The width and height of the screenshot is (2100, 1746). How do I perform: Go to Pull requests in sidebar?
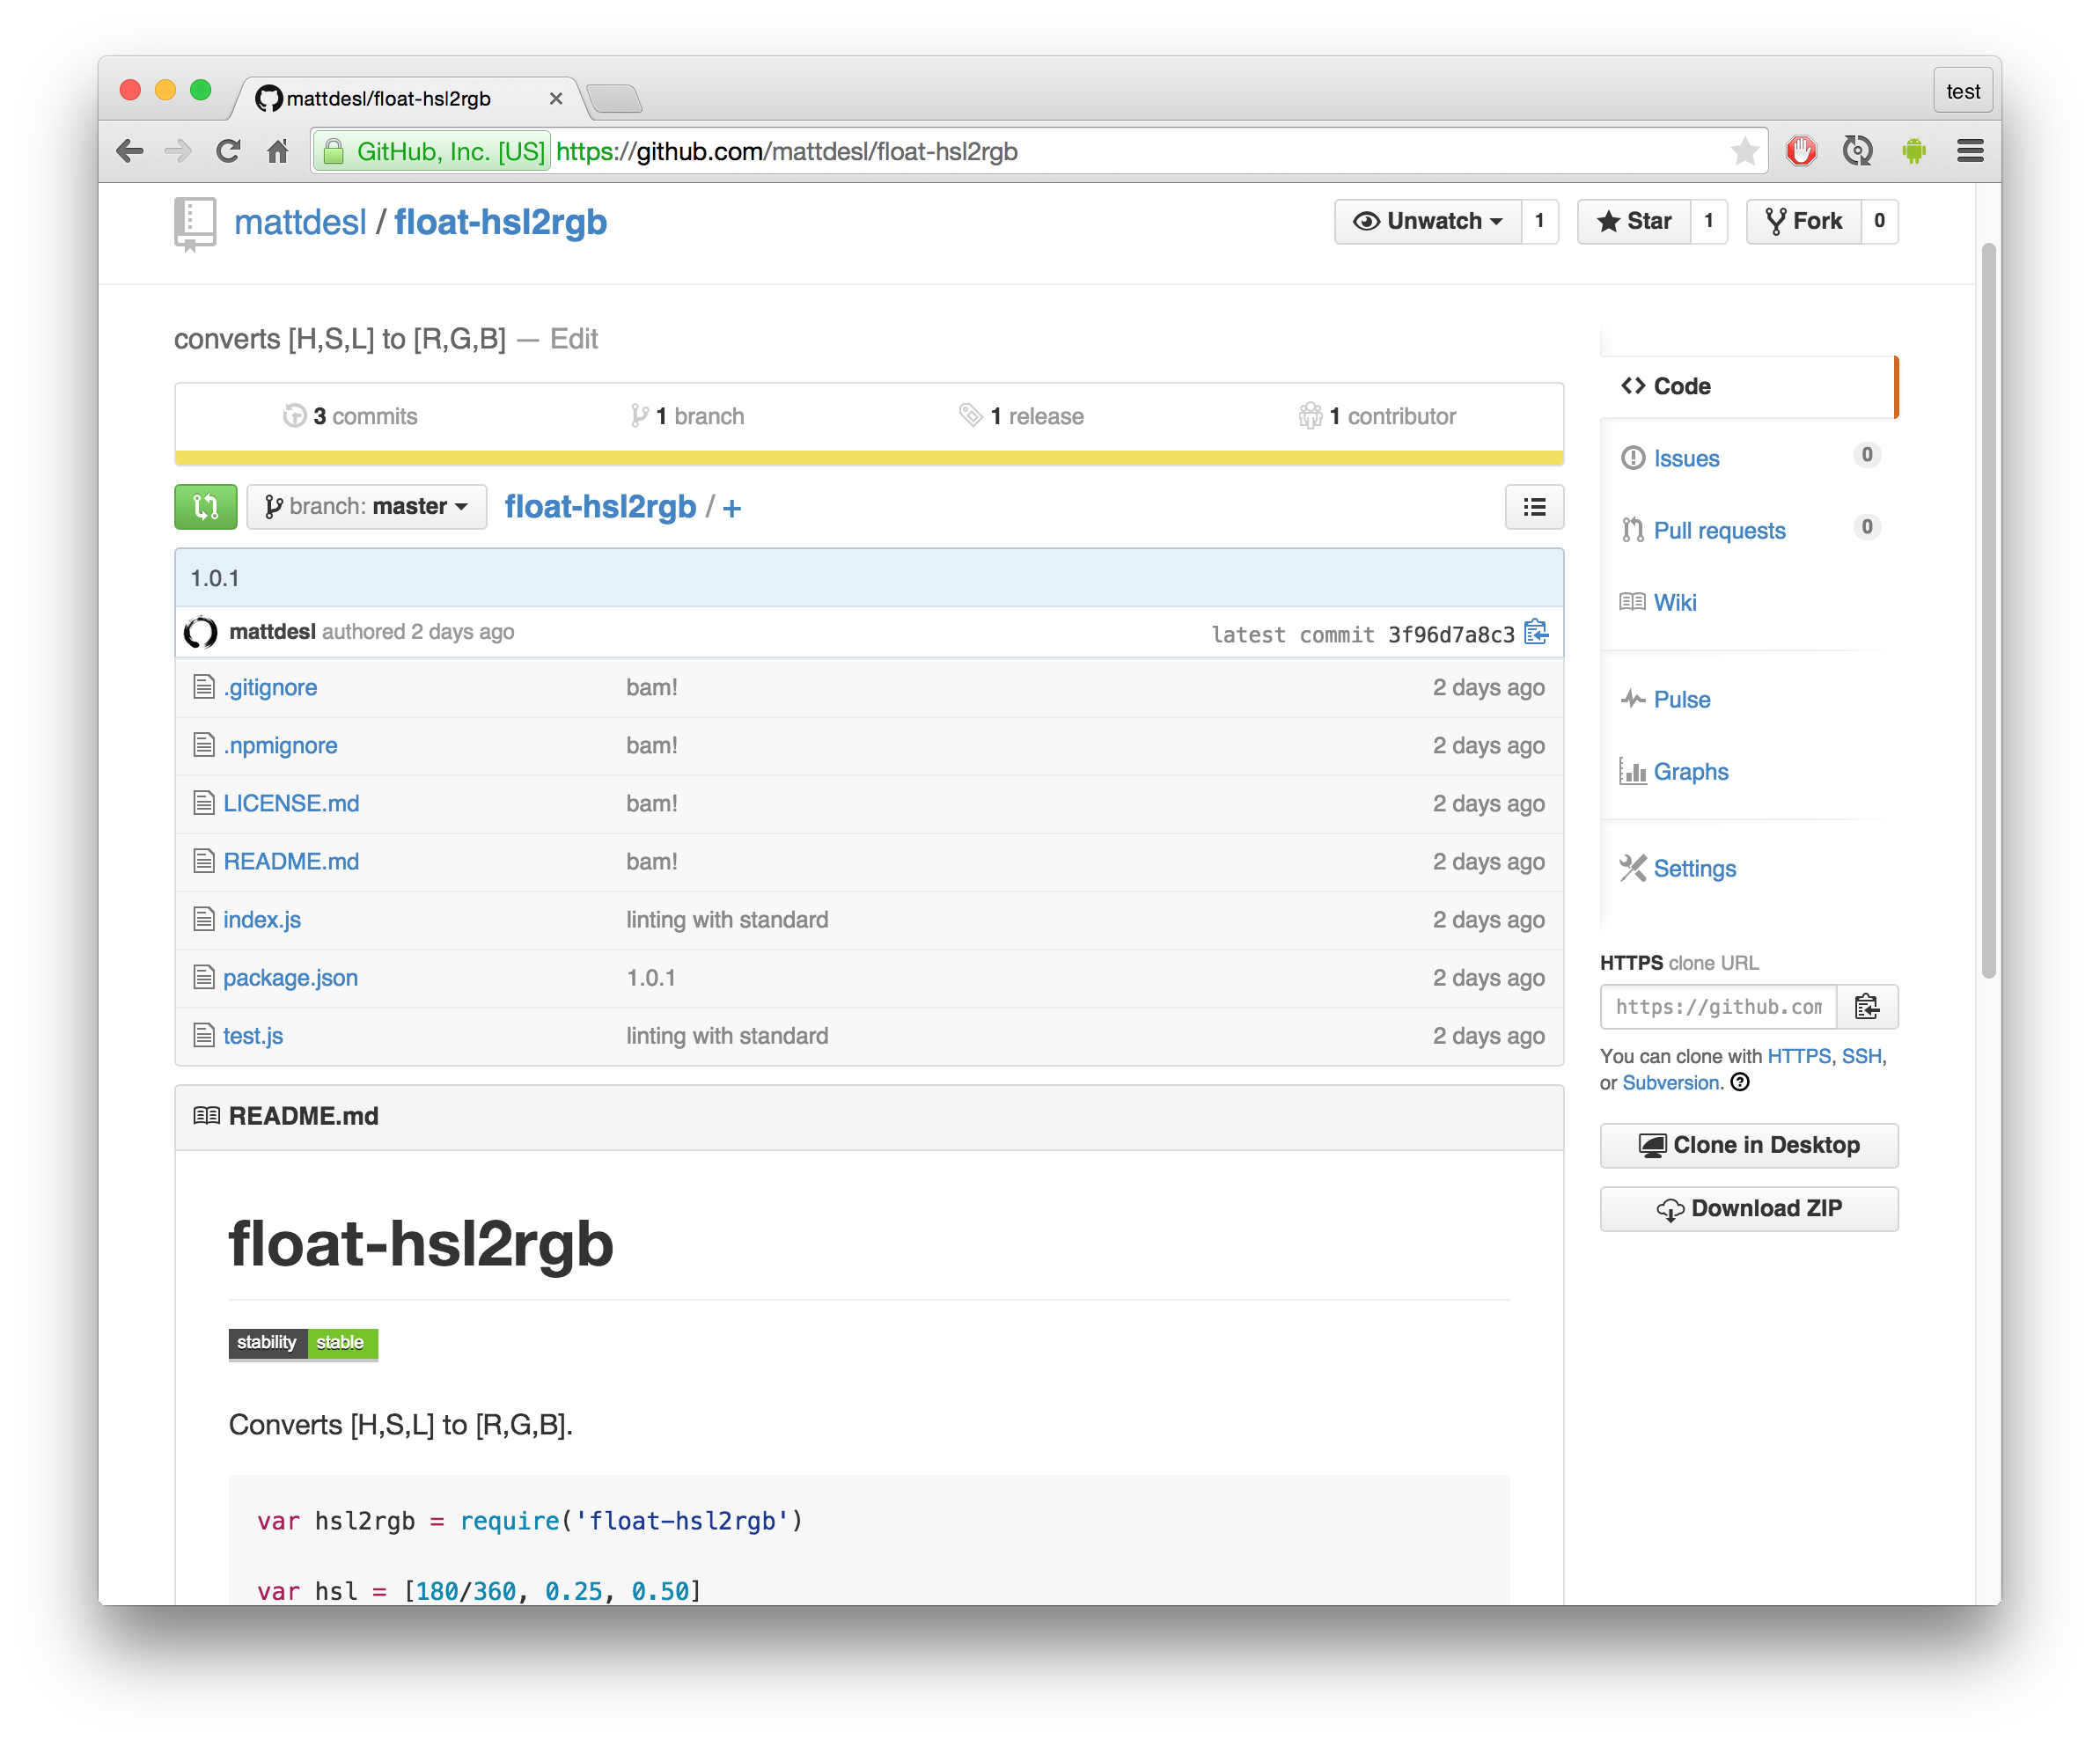(1719, 530)
